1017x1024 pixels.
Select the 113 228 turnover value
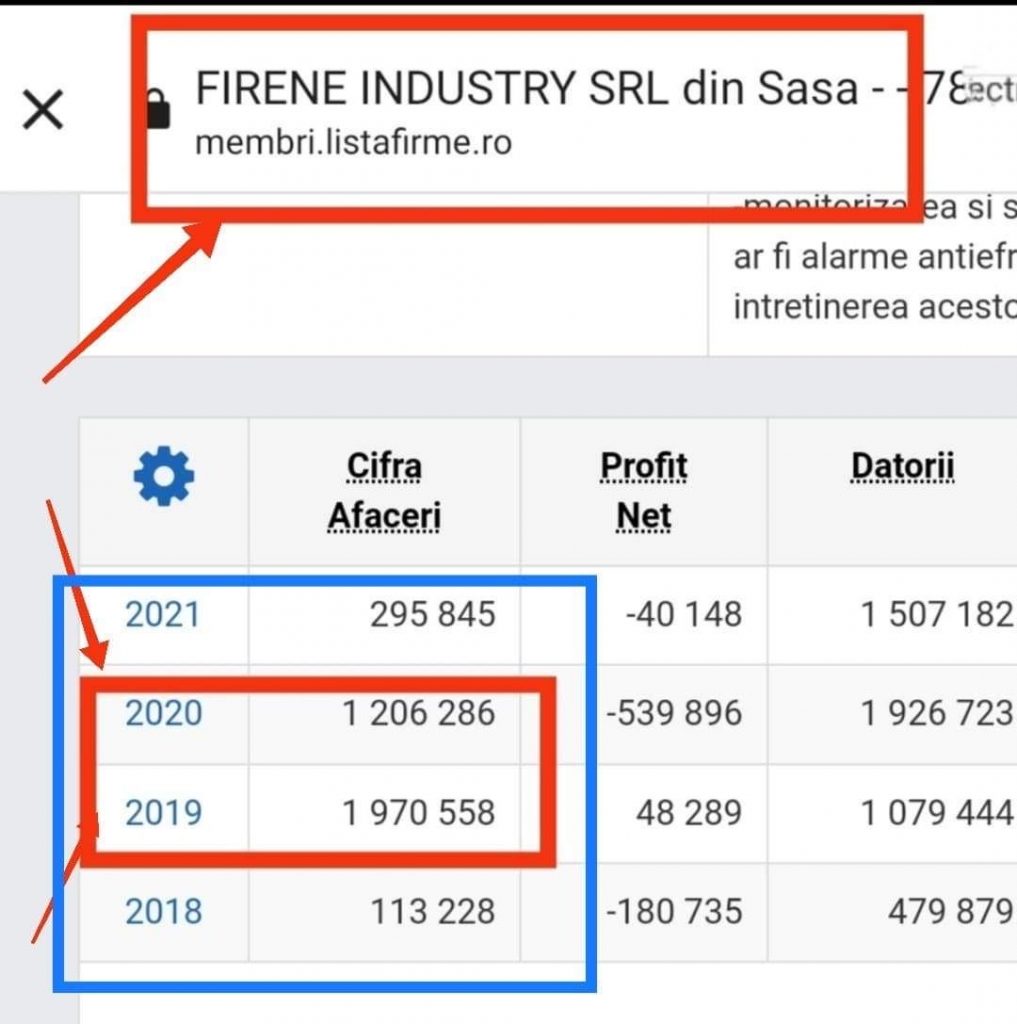point(432,911)
